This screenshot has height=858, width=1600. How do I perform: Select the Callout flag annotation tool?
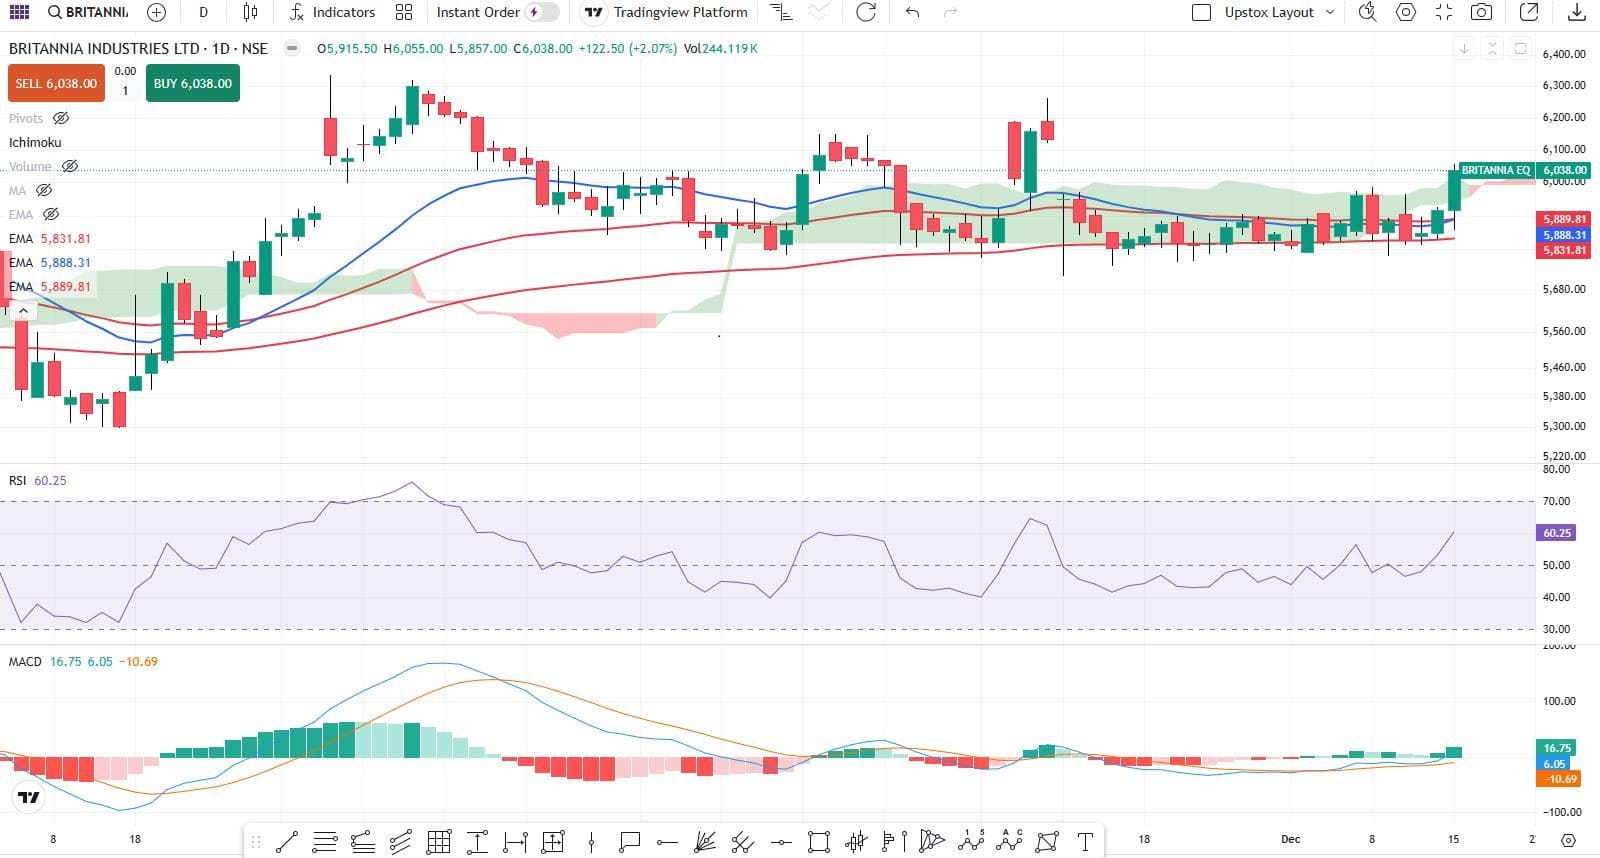coord(629,842)
